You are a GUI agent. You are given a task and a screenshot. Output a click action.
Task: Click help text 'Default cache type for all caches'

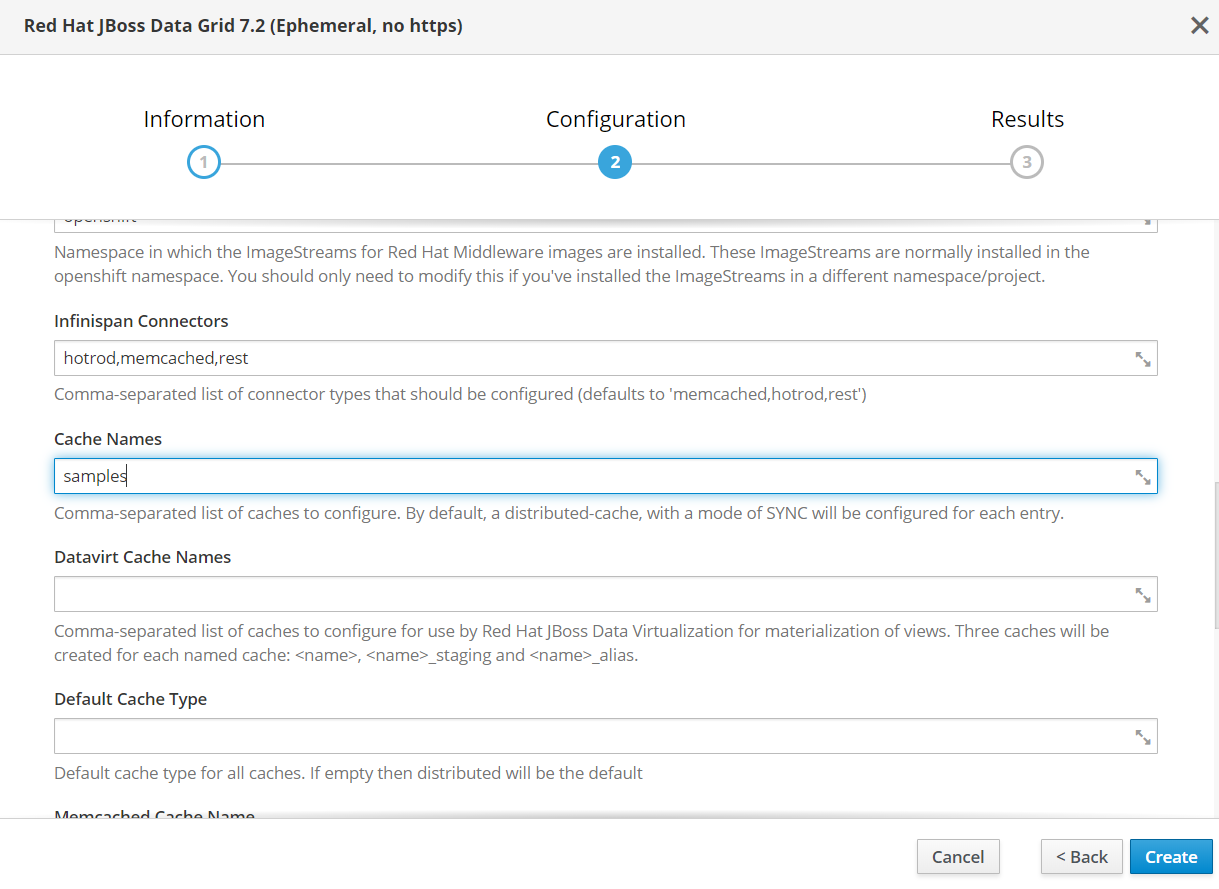[x=348, y=773]
